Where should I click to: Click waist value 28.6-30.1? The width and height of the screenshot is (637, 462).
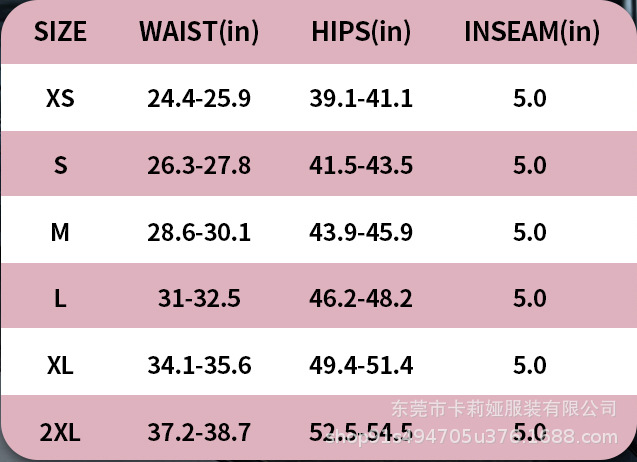(199, 232)
